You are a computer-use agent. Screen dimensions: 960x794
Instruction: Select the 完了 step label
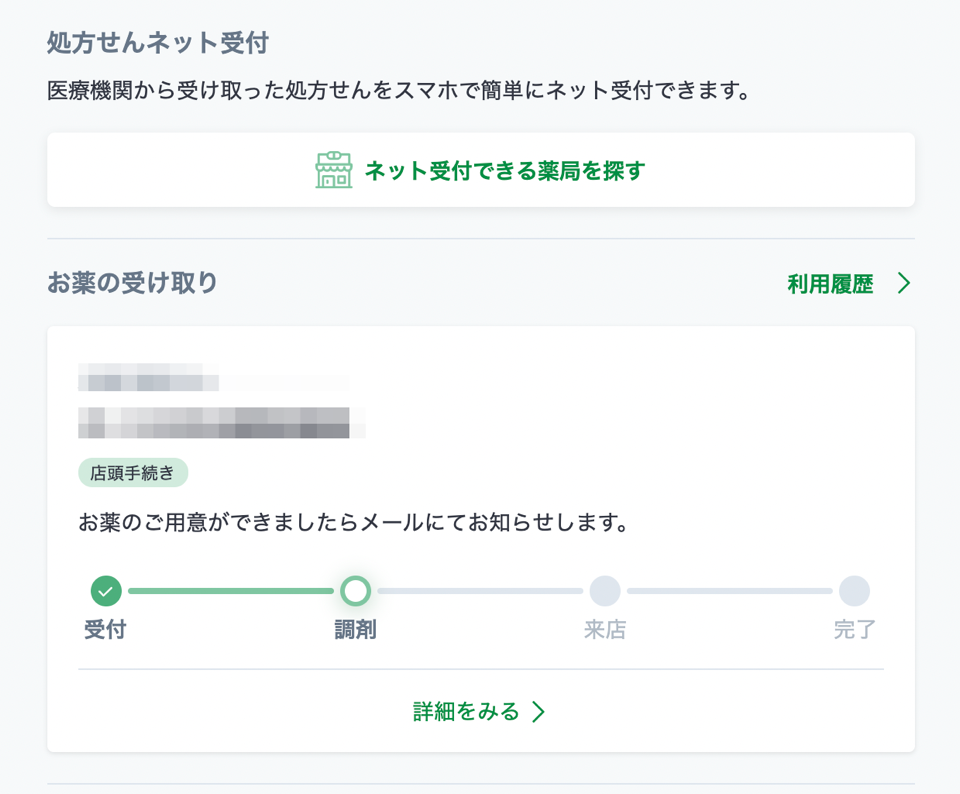point(854,630)
